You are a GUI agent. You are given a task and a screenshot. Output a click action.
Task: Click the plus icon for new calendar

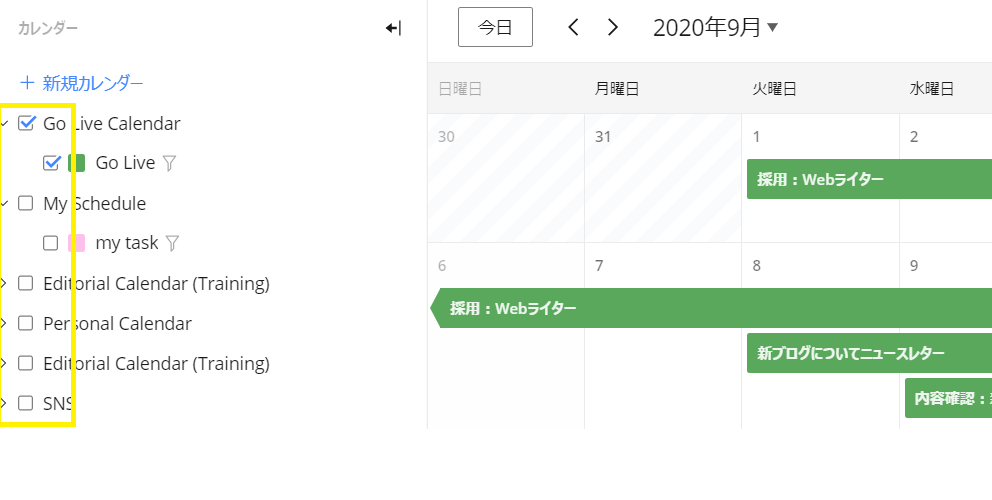(27, 83)
